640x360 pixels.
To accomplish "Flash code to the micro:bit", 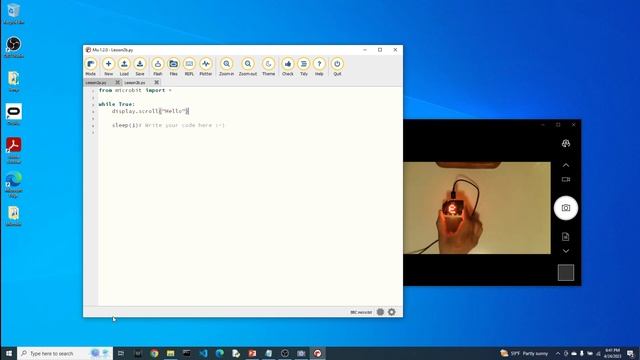I will (158, 67).
